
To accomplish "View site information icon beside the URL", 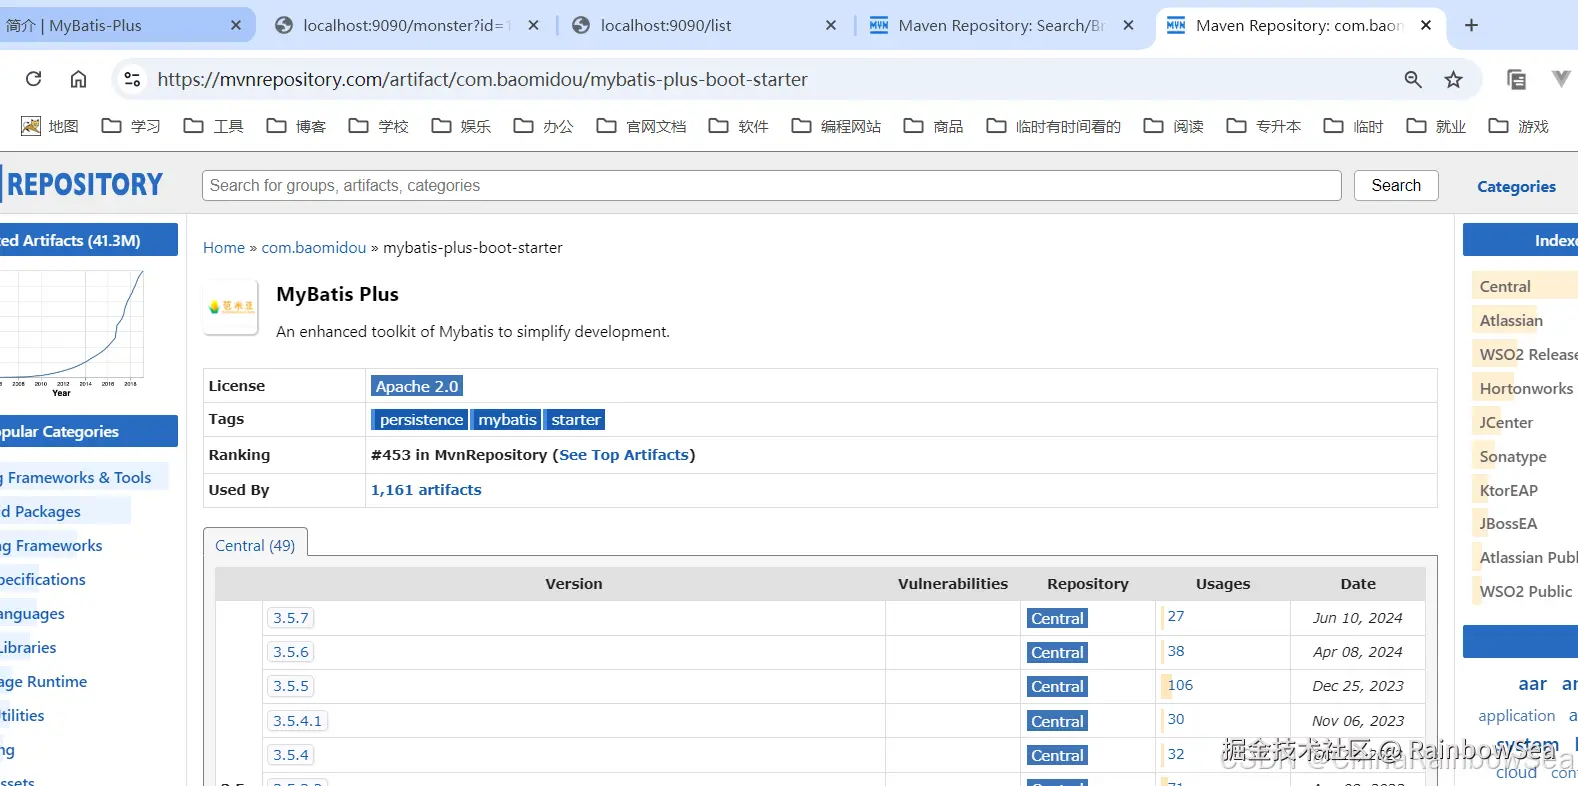I will (x=132, y=79).
